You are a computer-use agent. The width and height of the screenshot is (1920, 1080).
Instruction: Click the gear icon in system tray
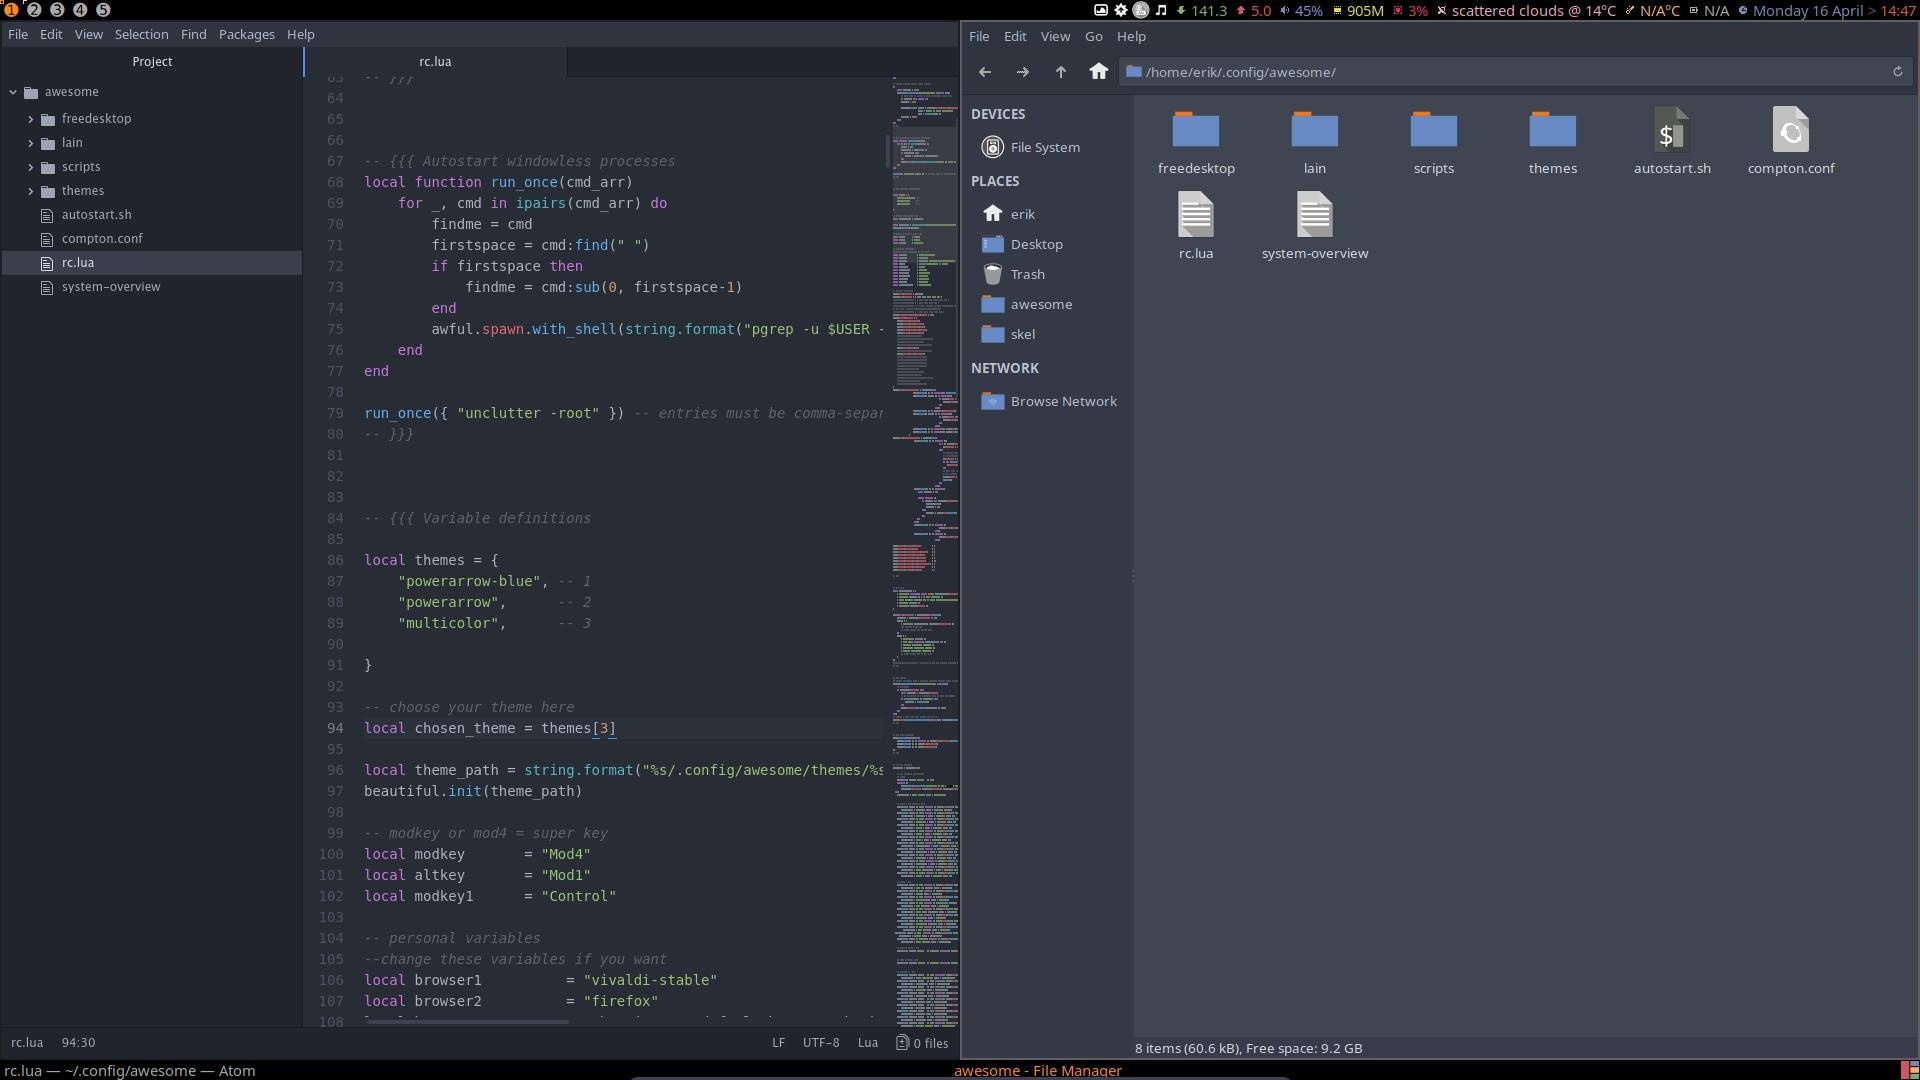(1121, 10)
